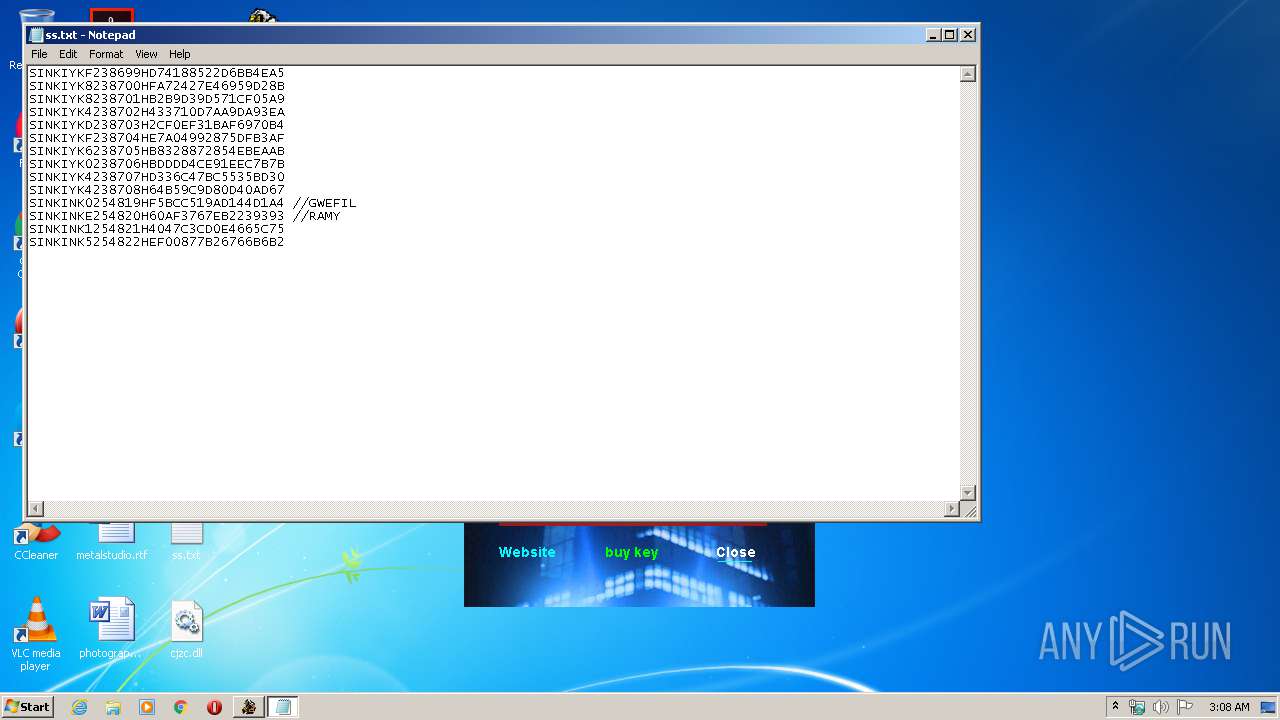Open Opera from the taskbar
The image size is (1280, 720).
[214, 707]
